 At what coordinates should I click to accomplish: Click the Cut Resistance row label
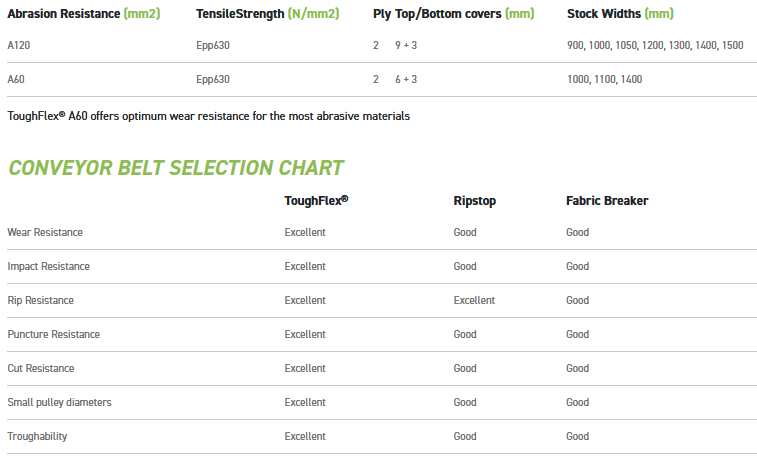(x=41, y=368)
